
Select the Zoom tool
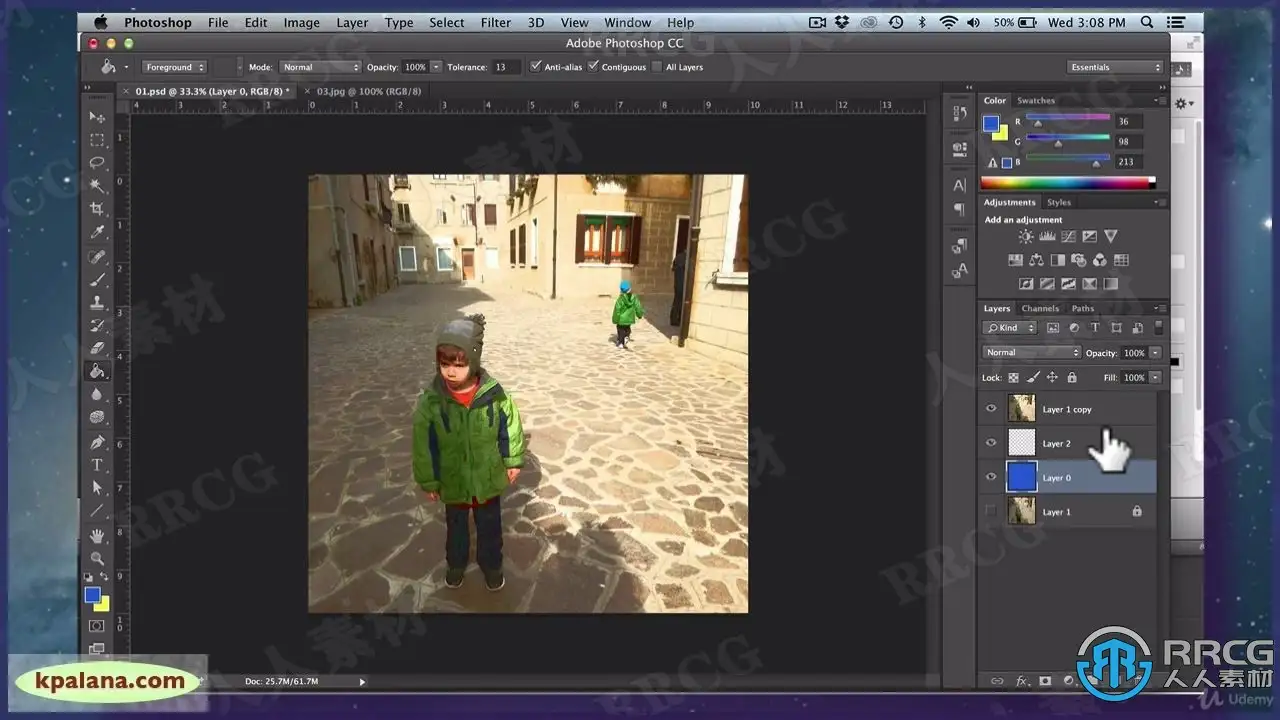tap(97, 558)
